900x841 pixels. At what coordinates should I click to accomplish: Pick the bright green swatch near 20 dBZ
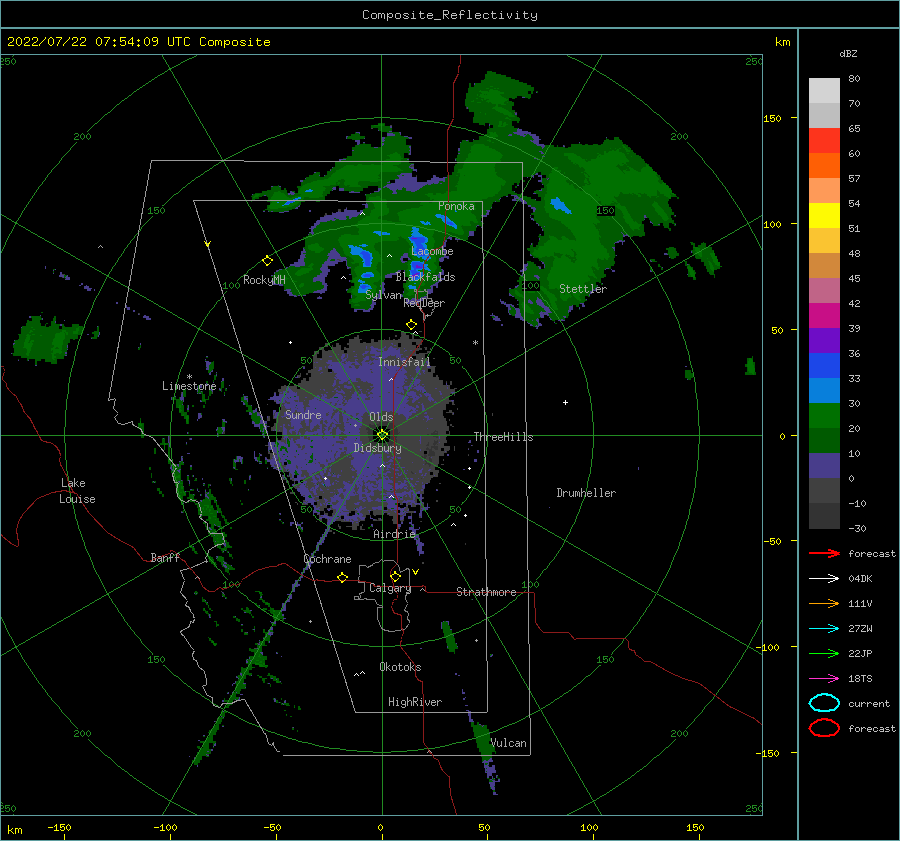(x=824, y=416)
